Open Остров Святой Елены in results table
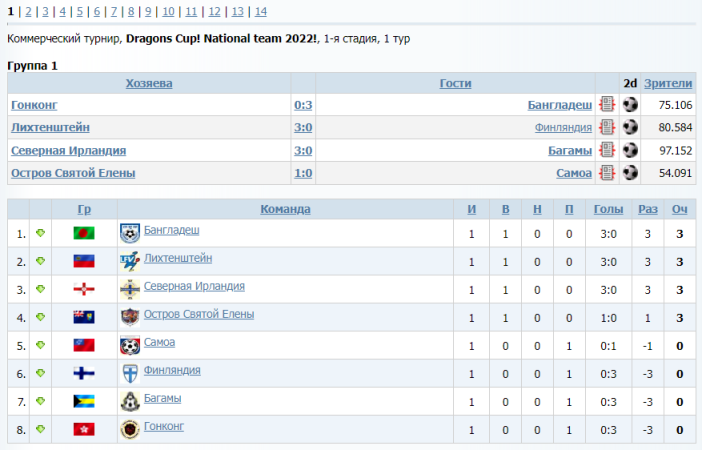This screenshot has width=702, height=450. pyautogui.click(x=73, y=173)
